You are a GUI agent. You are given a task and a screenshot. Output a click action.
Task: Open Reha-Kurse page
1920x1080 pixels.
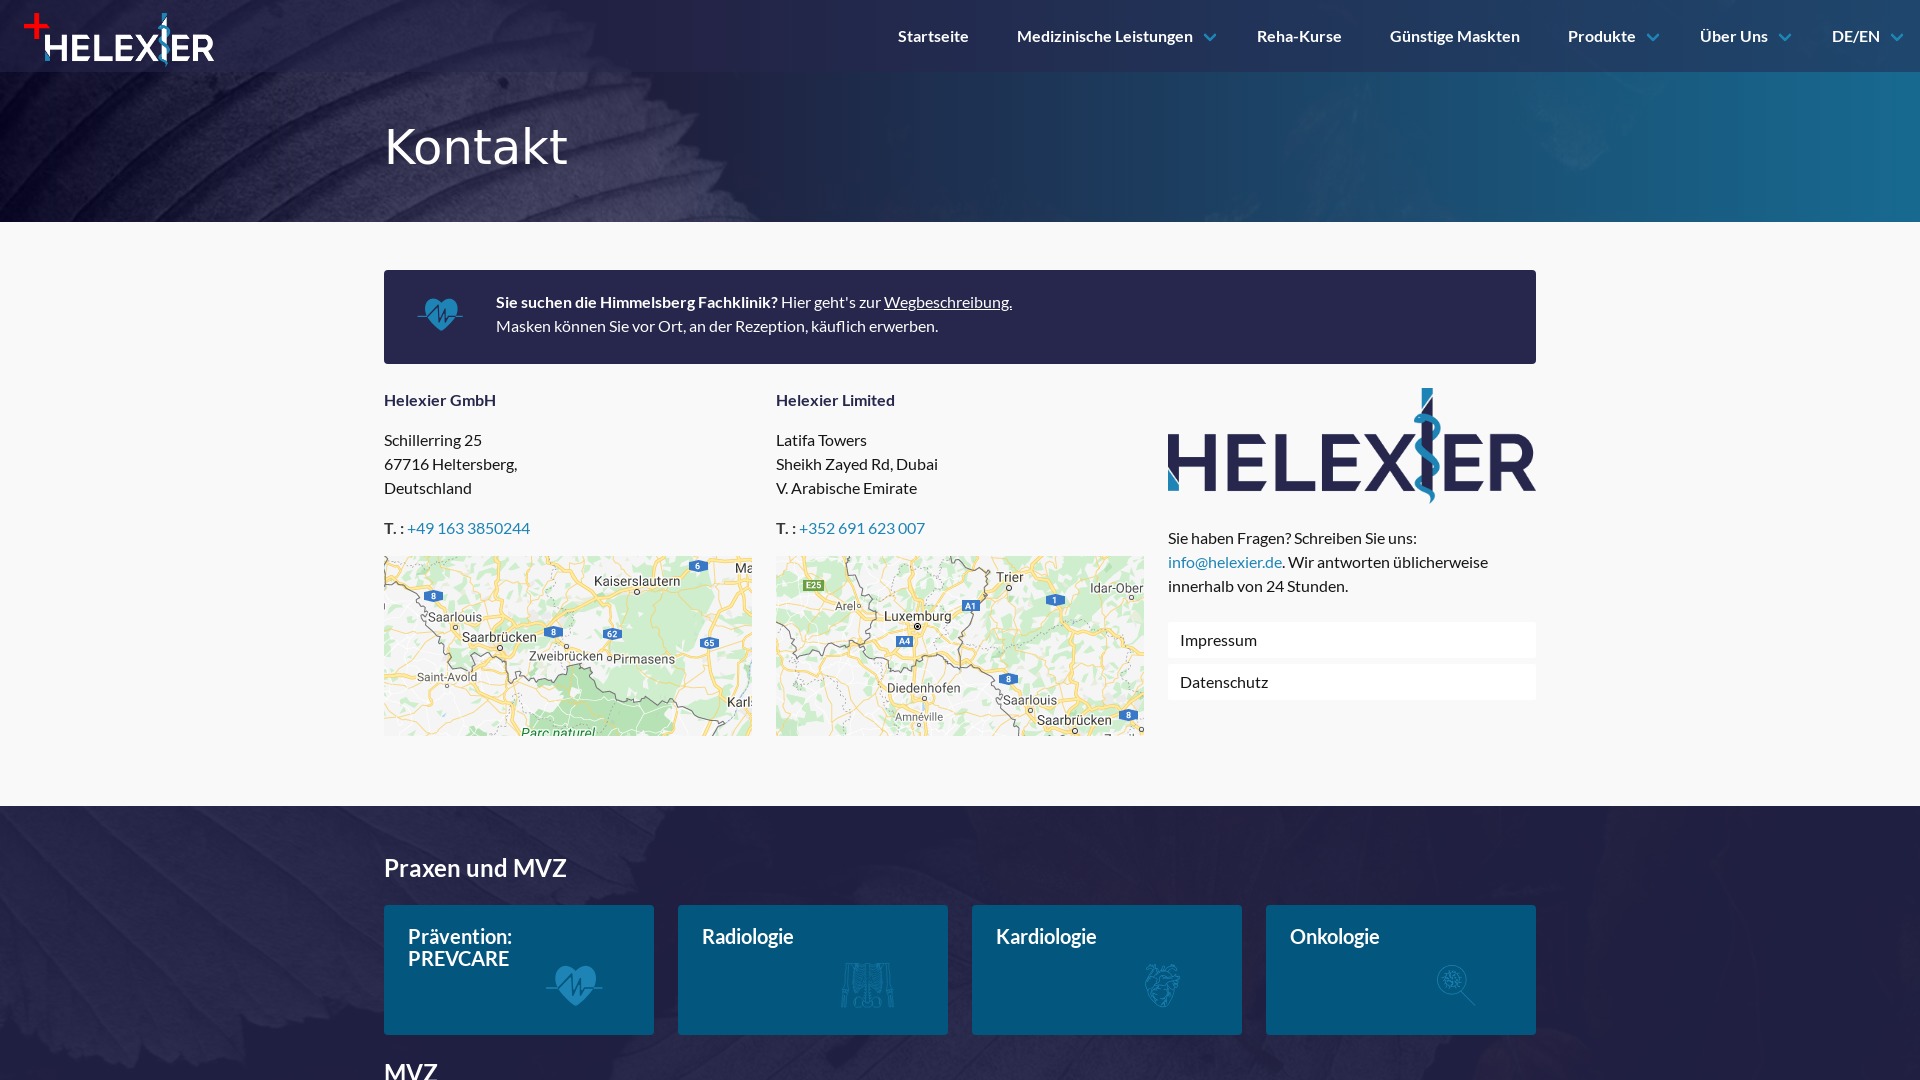click(x=1299, y=36)
